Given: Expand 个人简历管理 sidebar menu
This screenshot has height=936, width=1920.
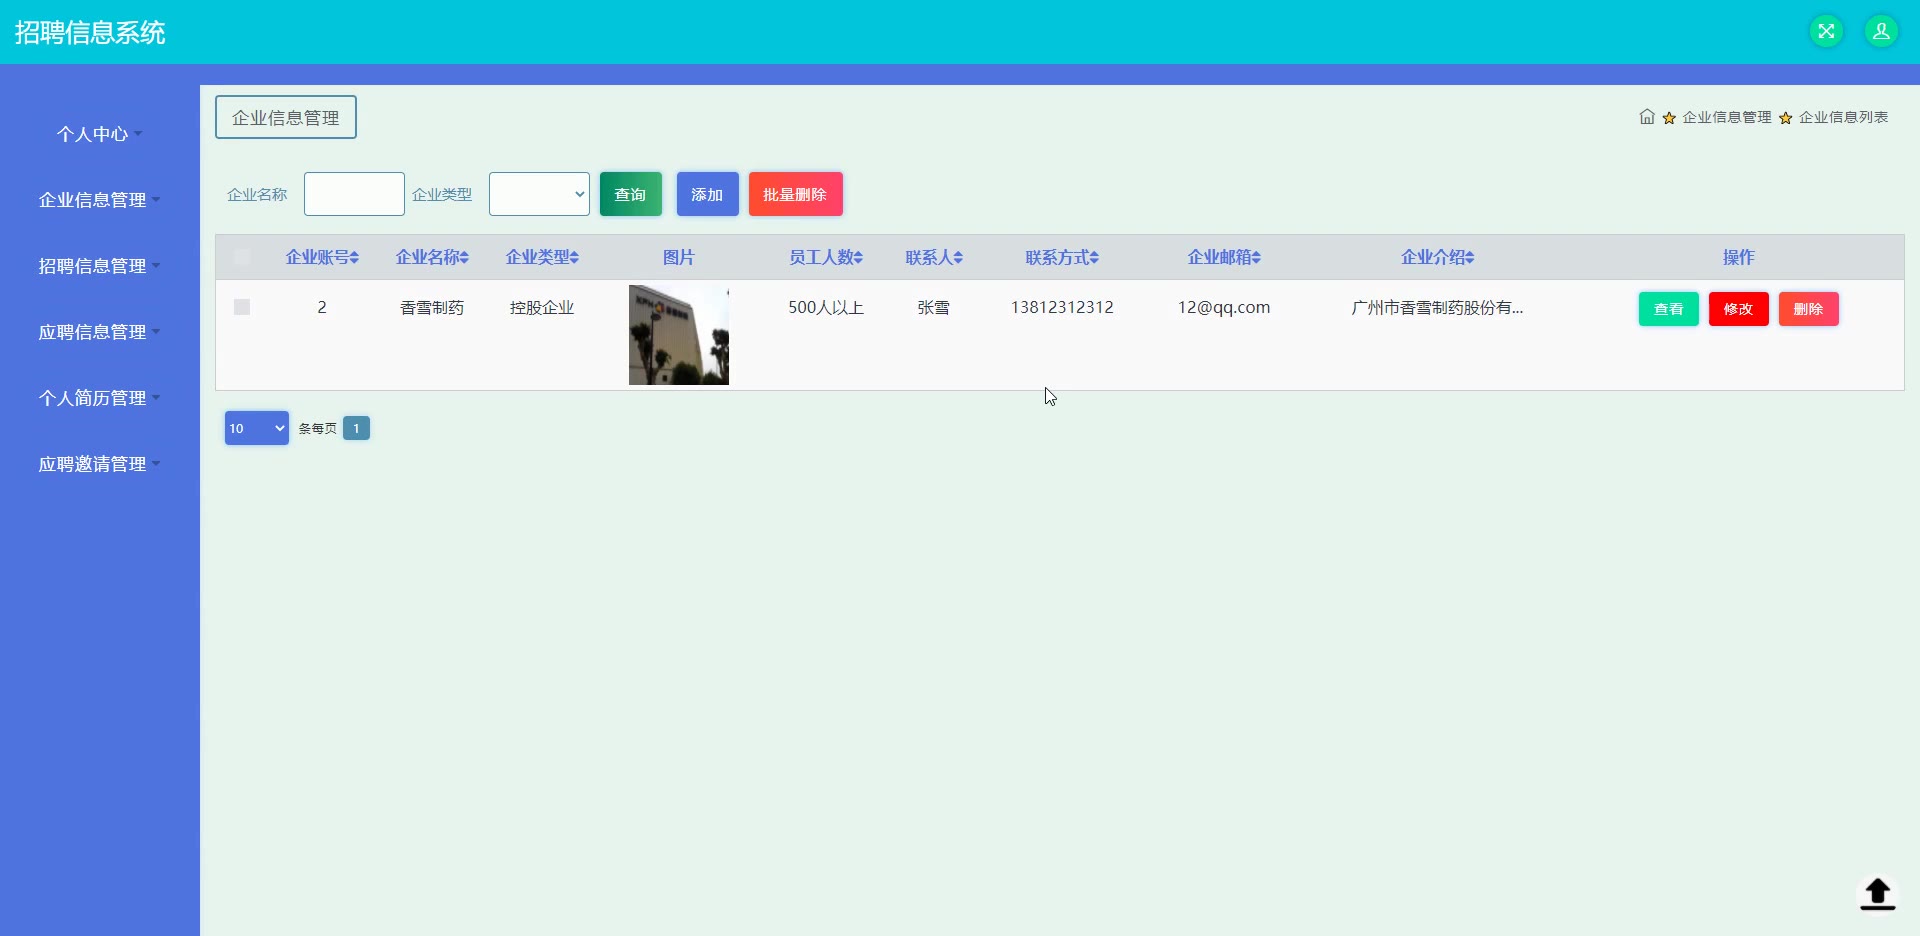Looking at the screenshot, I should tap(99, 398).
